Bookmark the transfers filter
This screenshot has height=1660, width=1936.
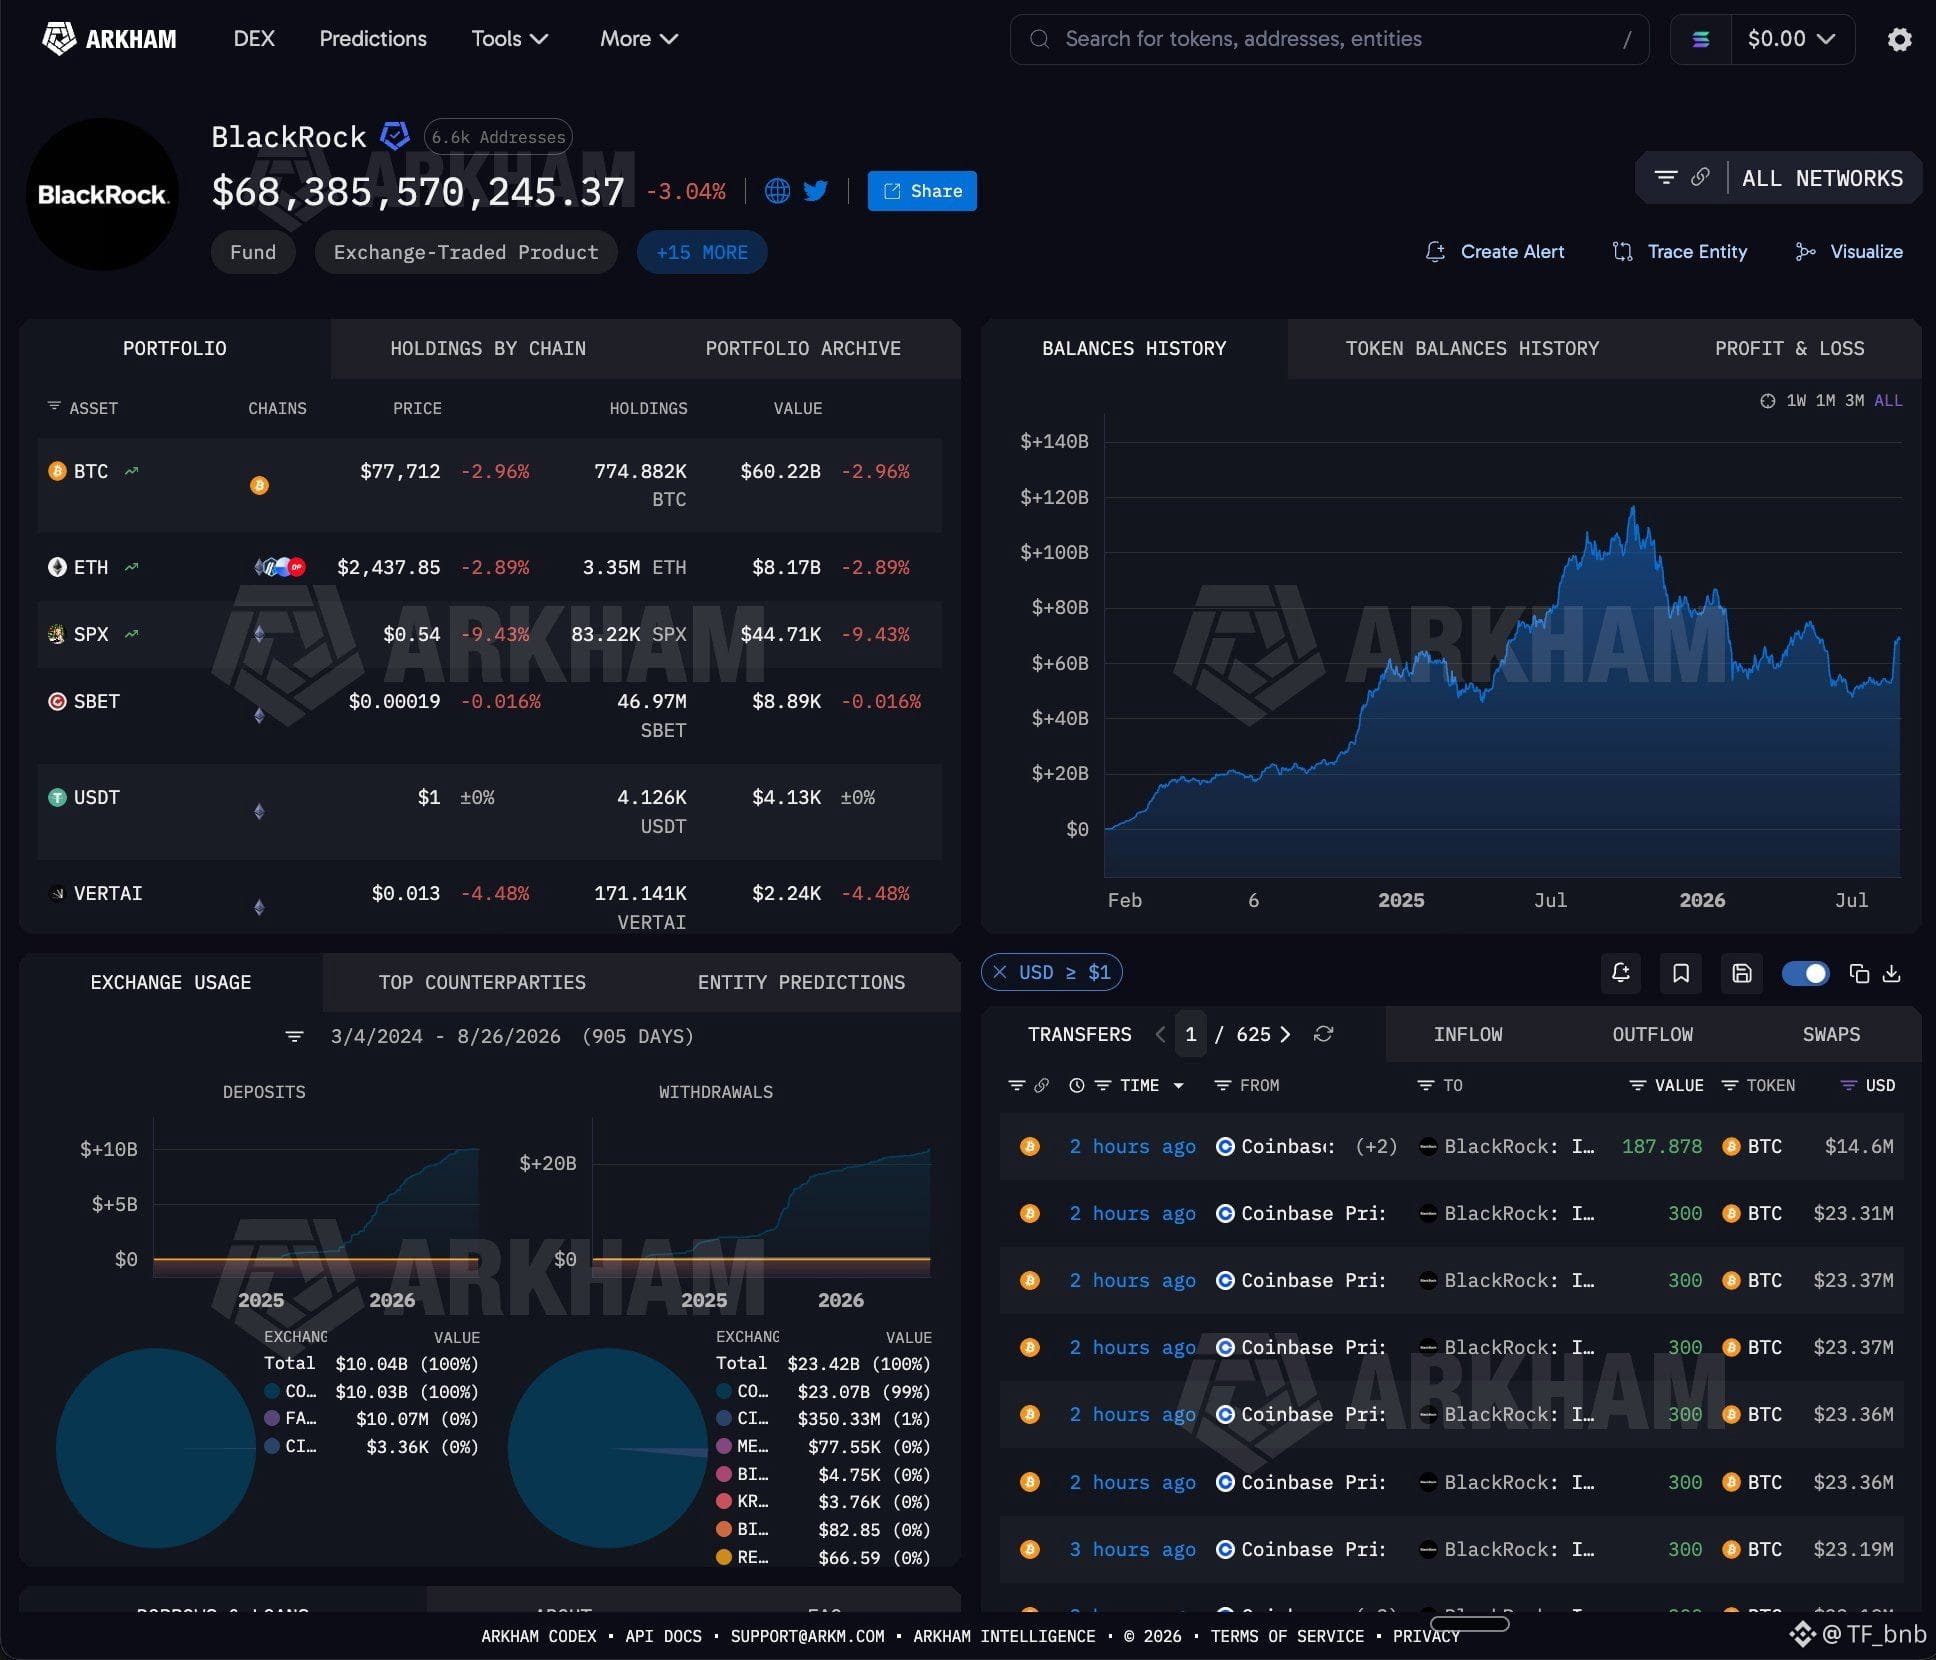click(x=1681, y=973)
